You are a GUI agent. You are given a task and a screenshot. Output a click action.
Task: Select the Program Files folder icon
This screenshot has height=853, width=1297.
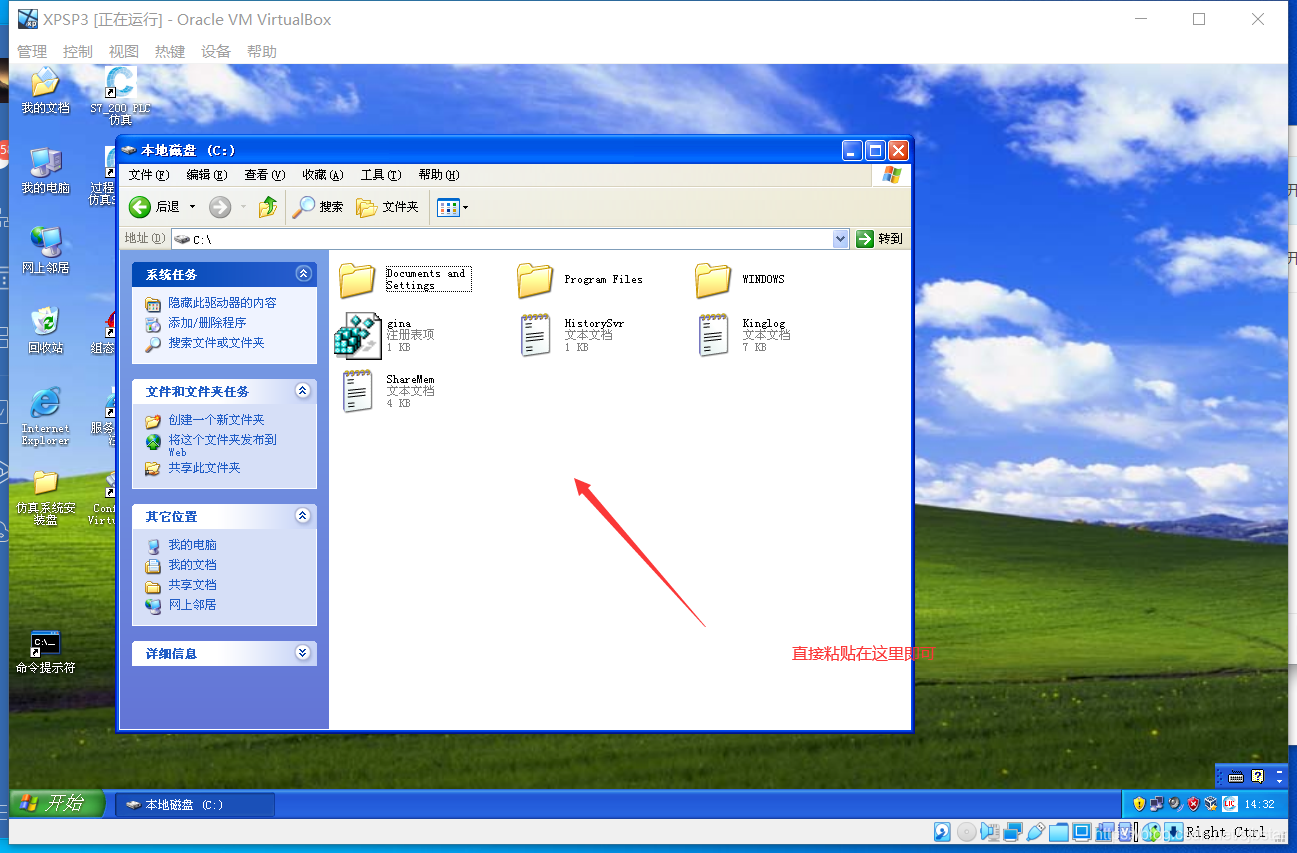pyautogui.click(x=535, y=280)
